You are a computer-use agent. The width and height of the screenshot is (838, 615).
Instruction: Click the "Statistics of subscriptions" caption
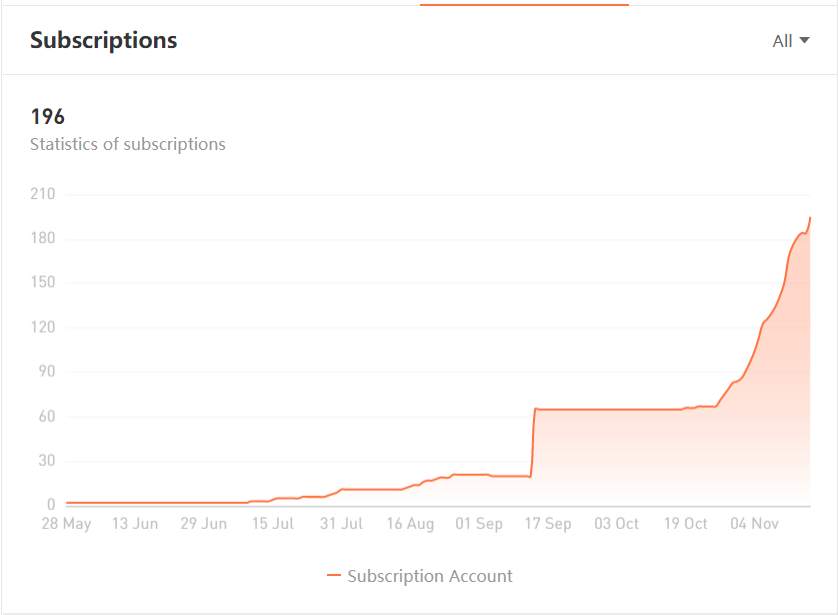pos(128,144)
